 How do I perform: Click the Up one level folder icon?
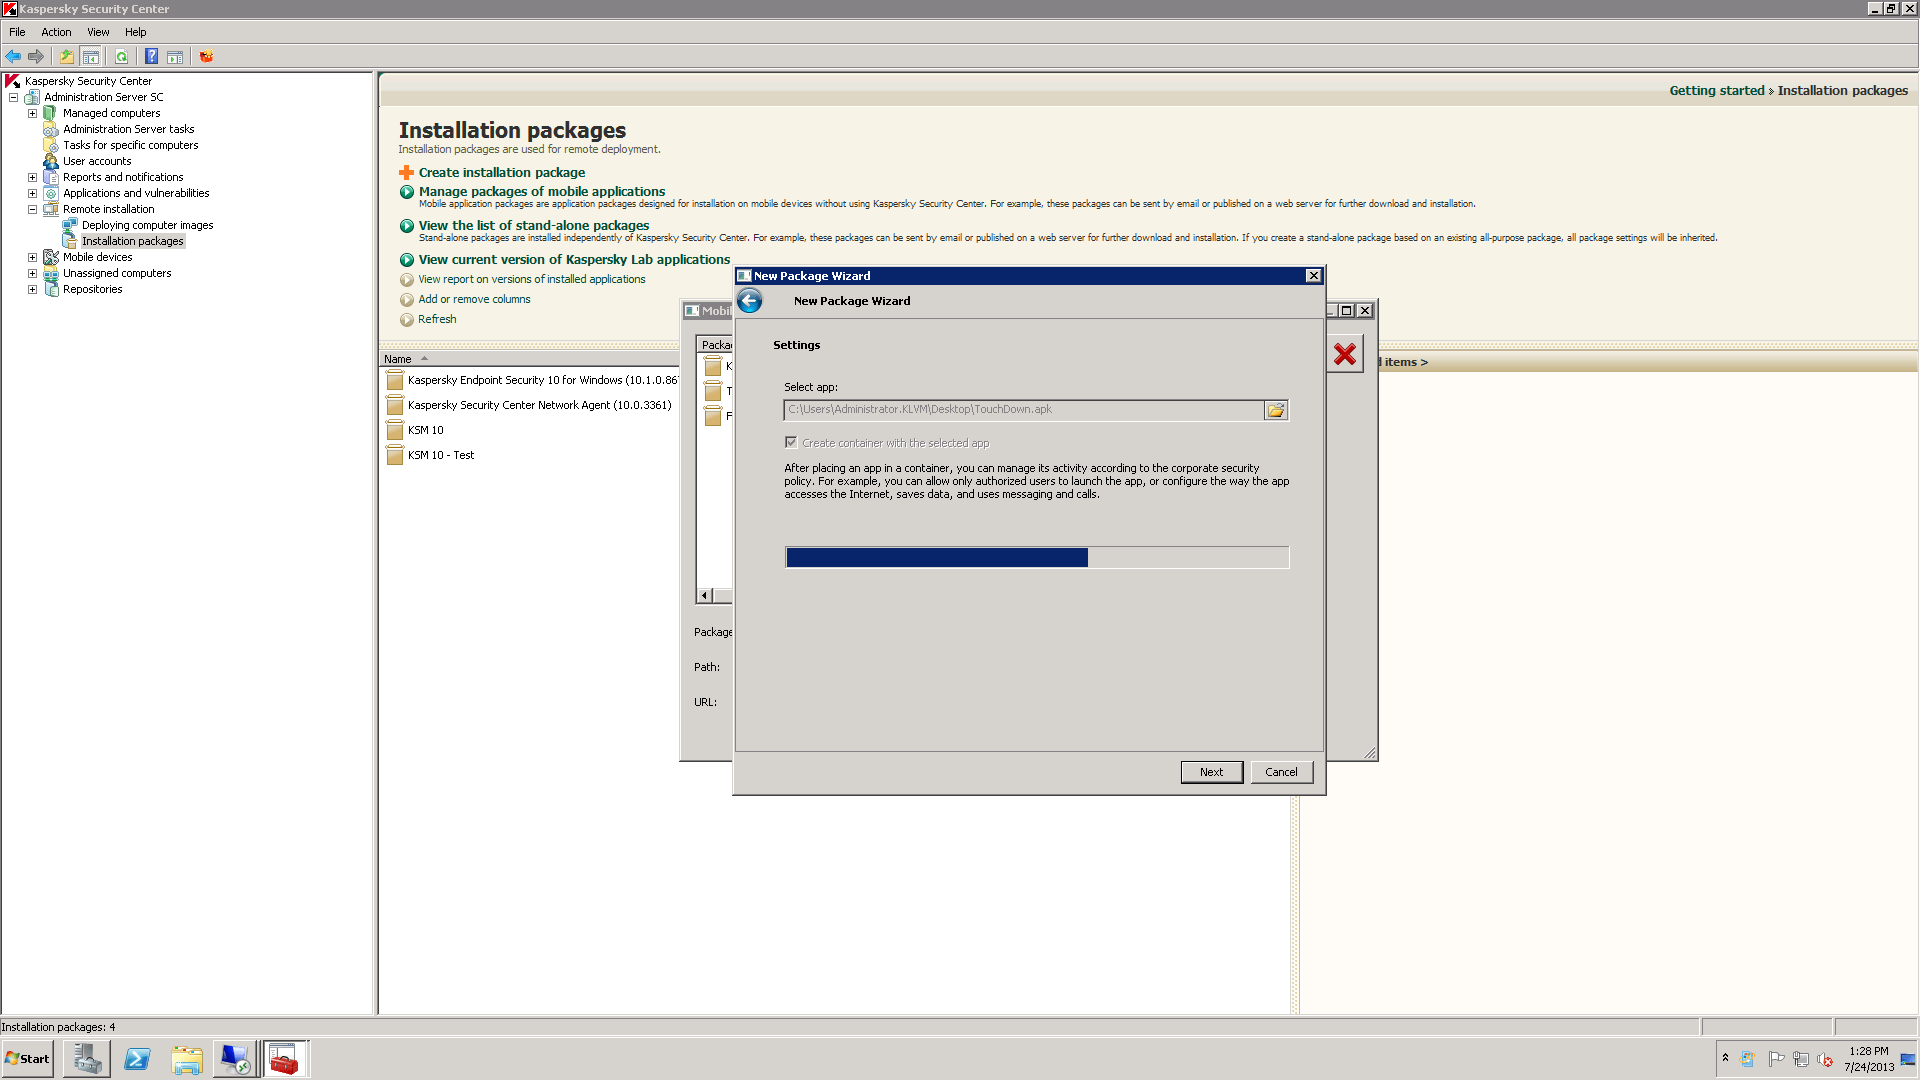click(67, 56)
